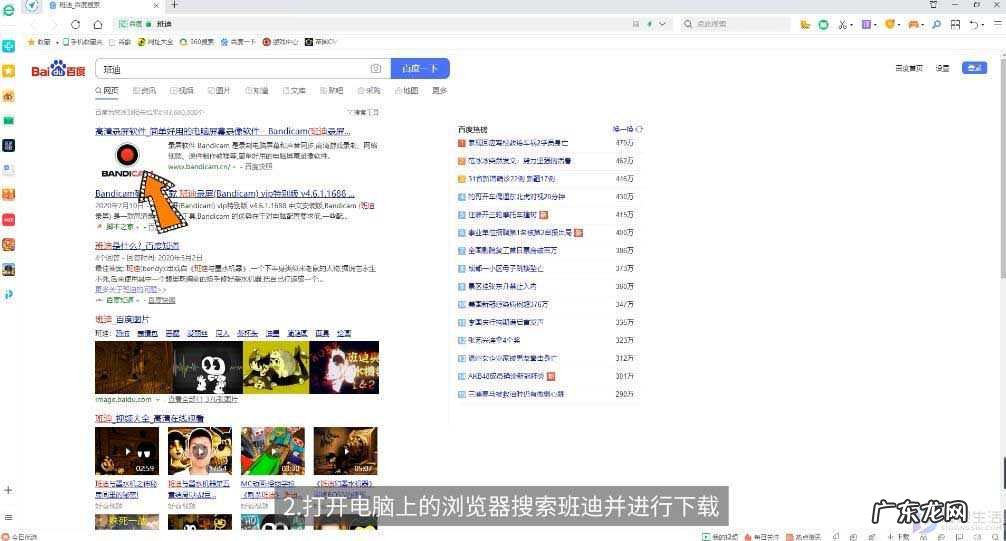Click the window grid layout icon
This screenshot has height=541, width=1006.
tap(955, 24)
